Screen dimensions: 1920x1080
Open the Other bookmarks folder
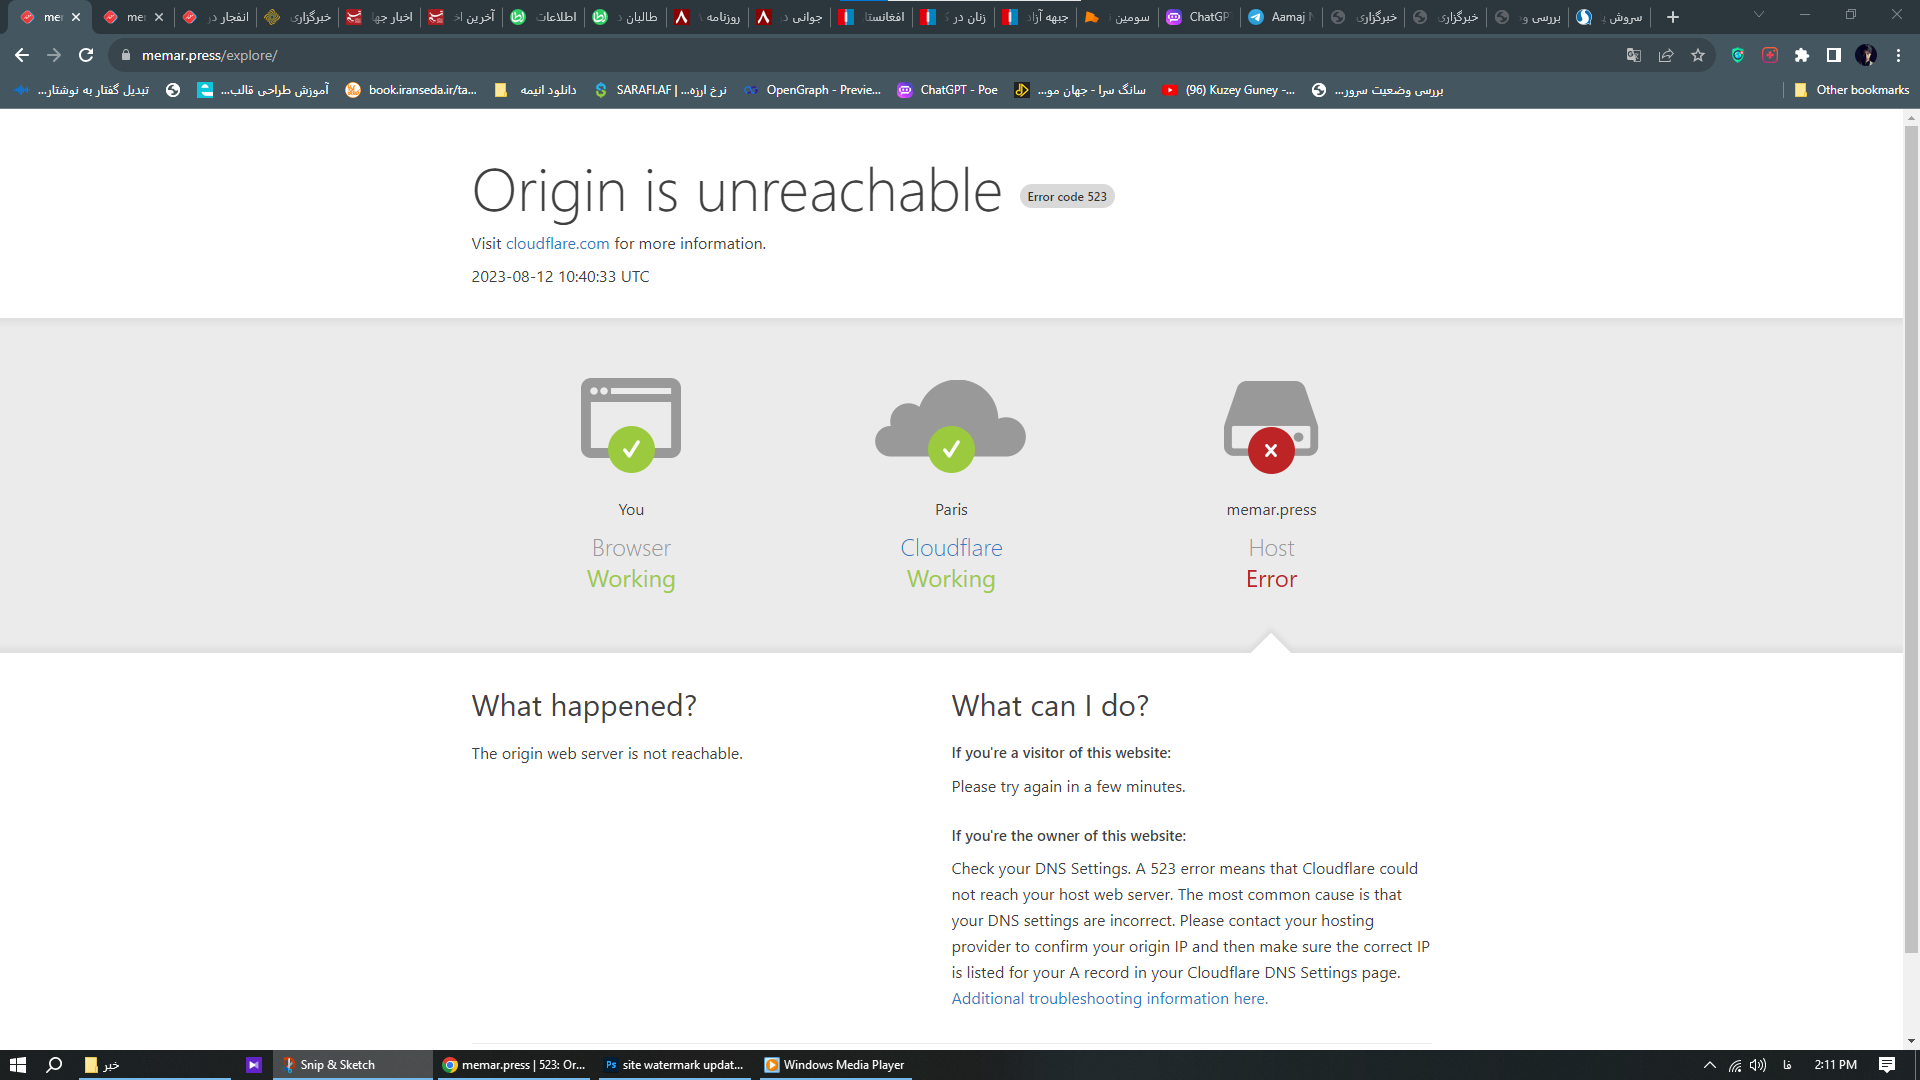1852,90
